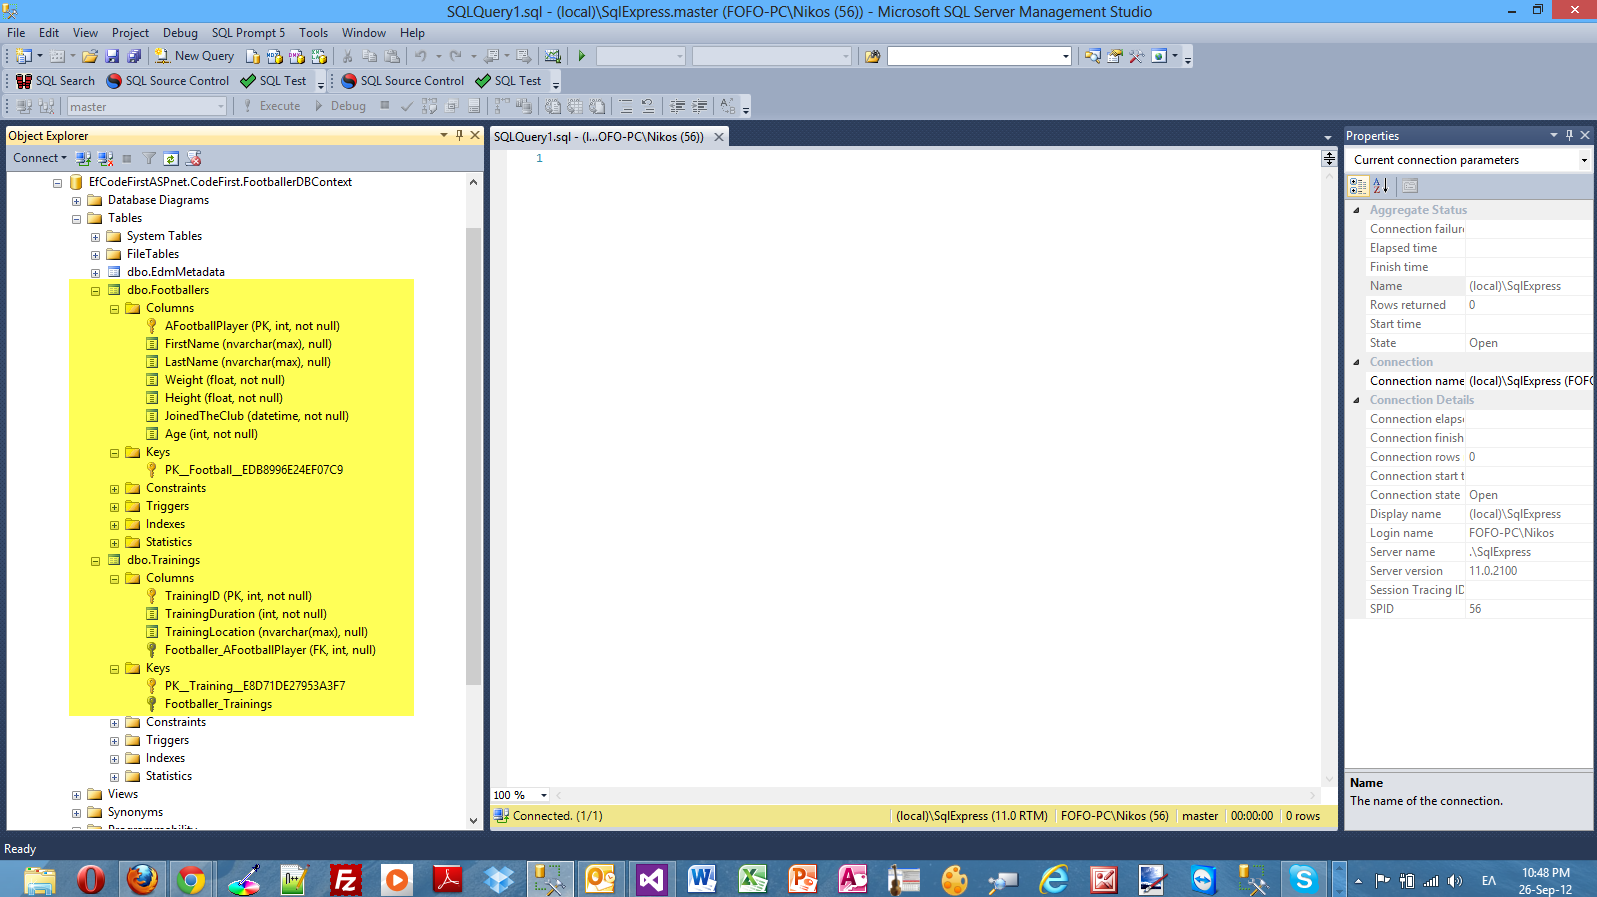The width and height of the screenshot is (1597, 897).
Task: Click the Connect Object Explorer icon
Action: [84, 158]
